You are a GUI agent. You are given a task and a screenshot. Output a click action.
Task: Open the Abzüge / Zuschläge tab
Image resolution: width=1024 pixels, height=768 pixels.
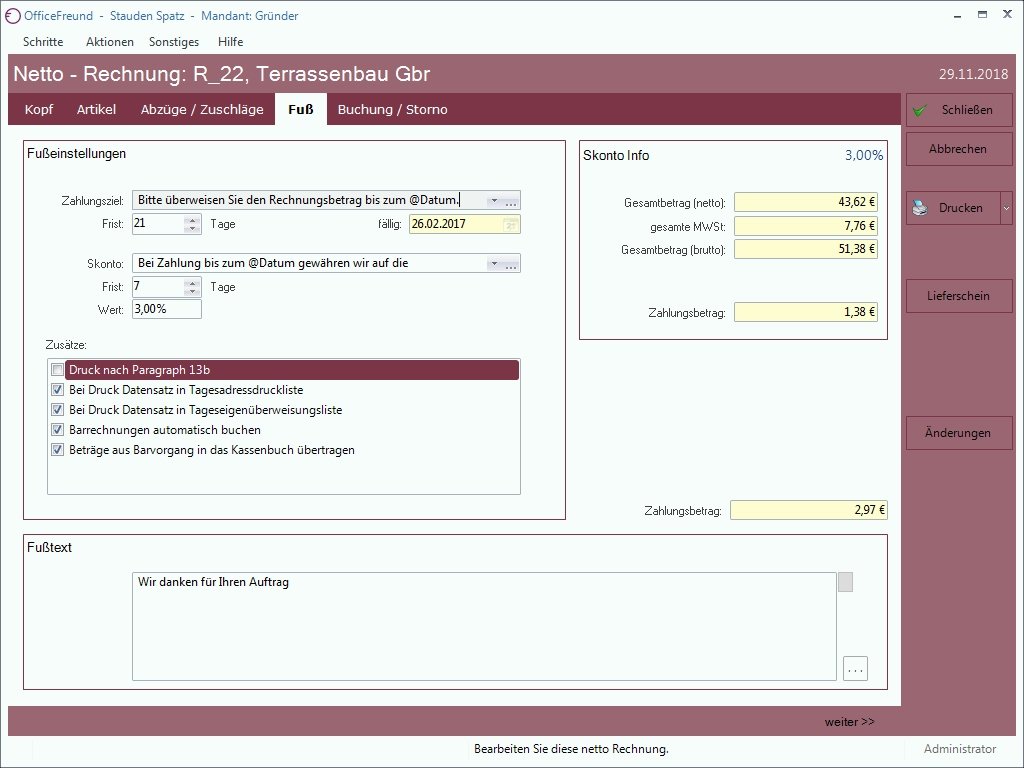coord(202,109)
